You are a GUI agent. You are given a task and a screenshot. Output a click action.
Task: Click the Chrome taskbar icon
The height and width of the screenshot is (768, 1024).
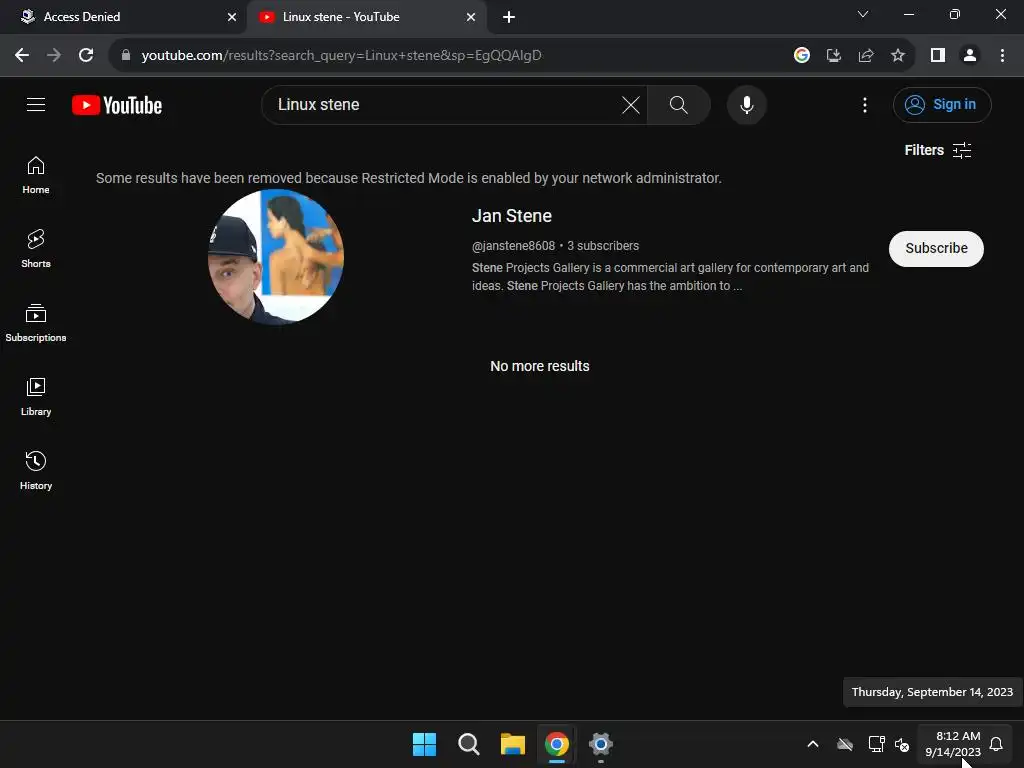[x=556, y=744]
